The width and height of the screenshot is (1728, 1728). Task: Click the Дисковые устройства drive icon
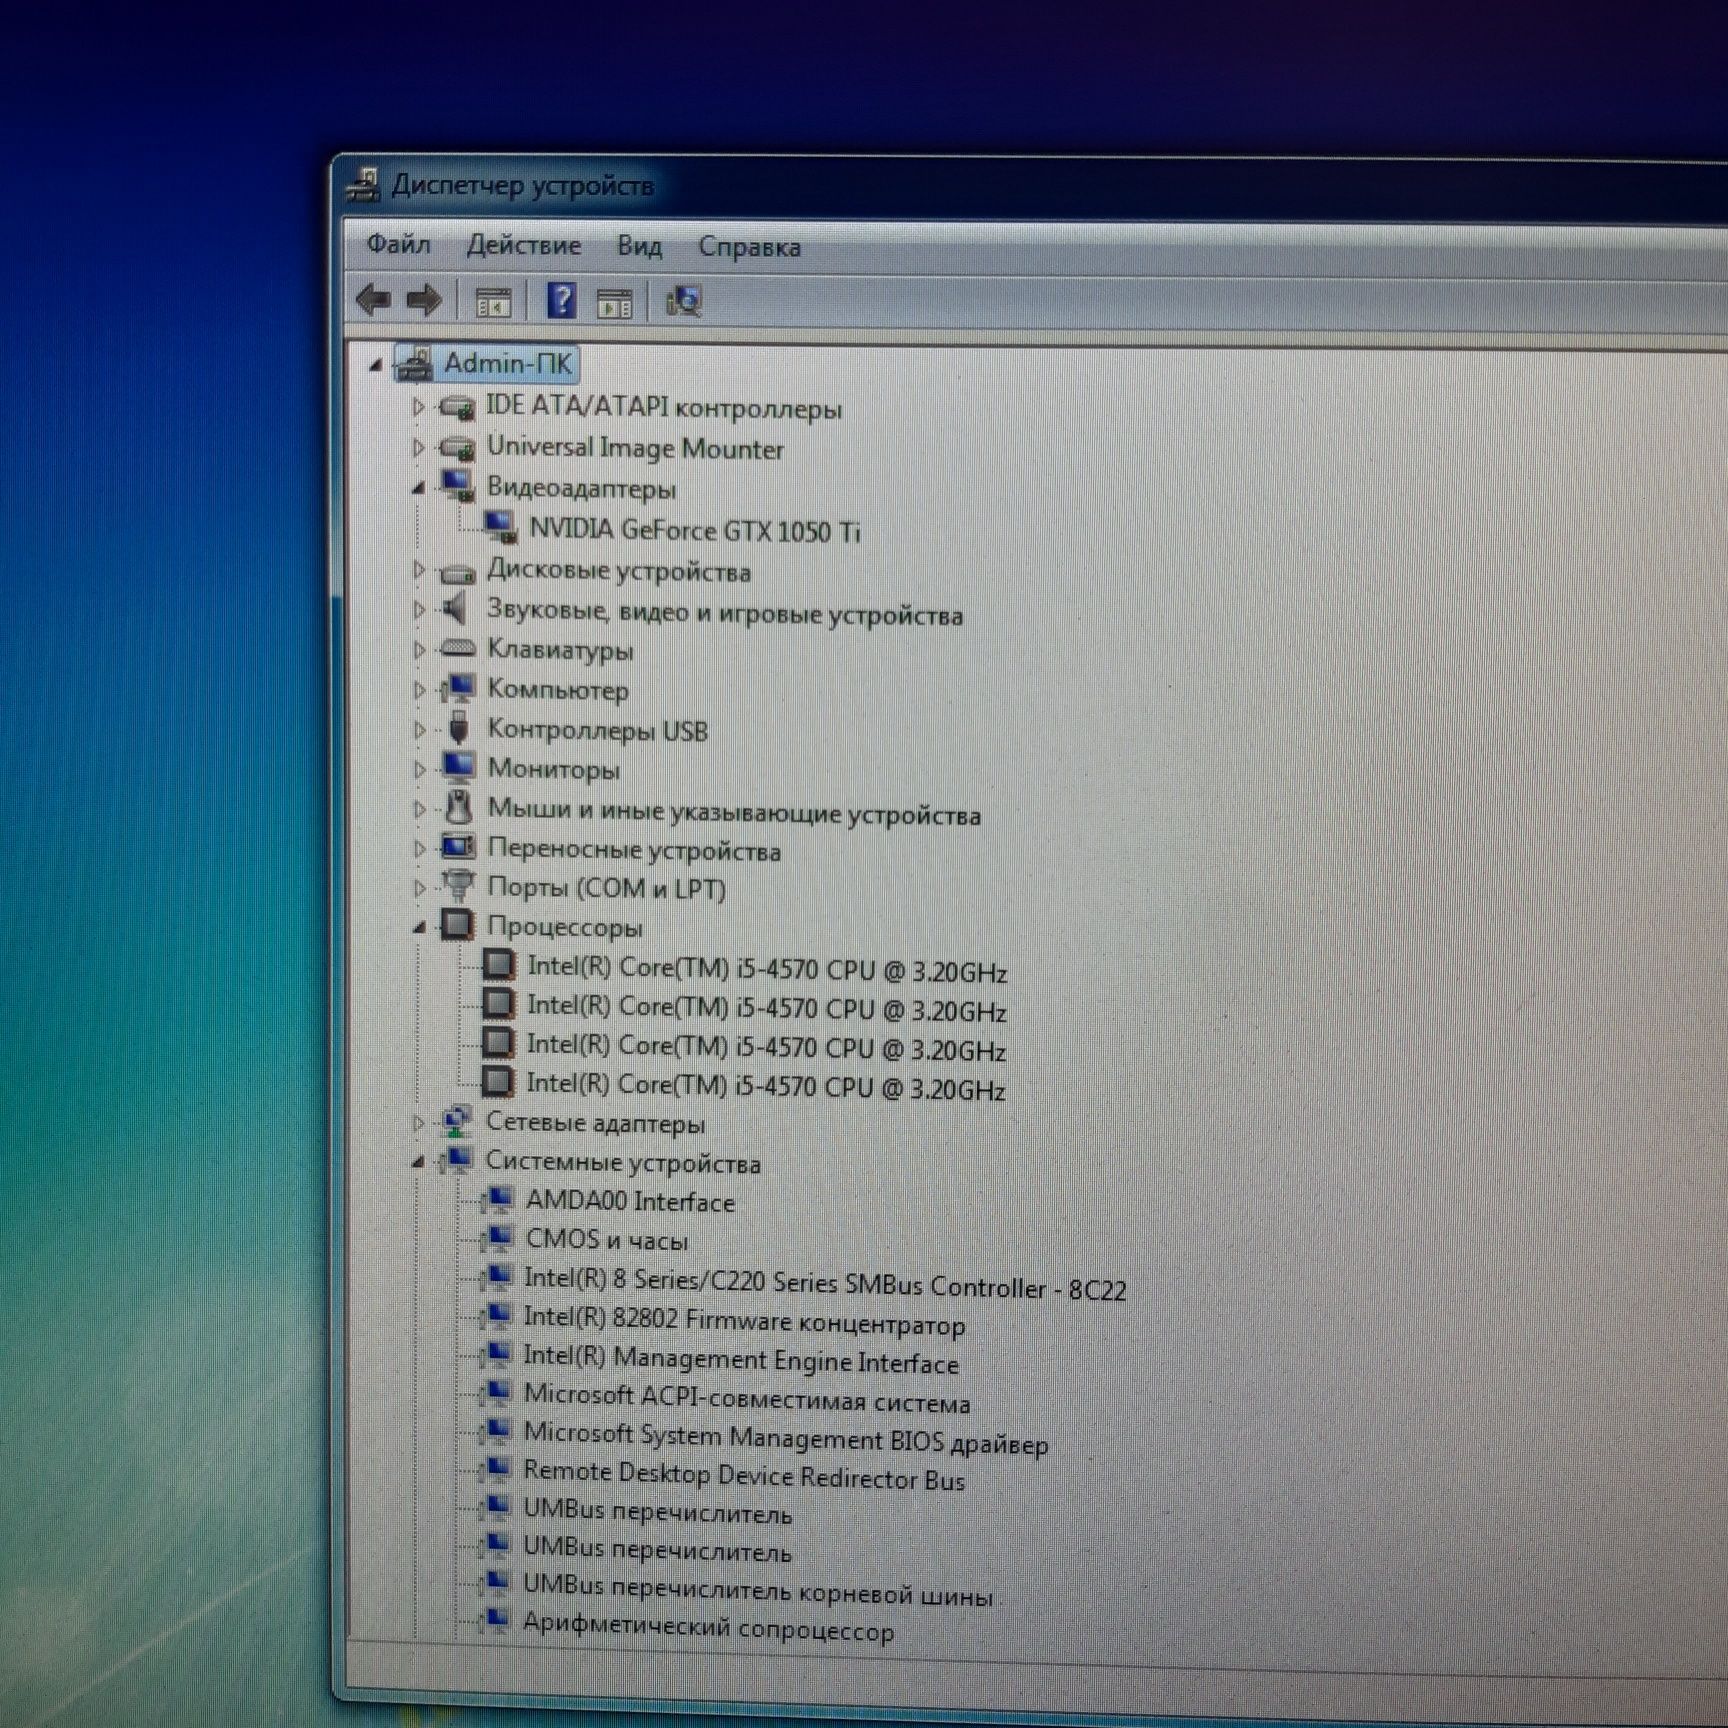(x=458, y=572)
